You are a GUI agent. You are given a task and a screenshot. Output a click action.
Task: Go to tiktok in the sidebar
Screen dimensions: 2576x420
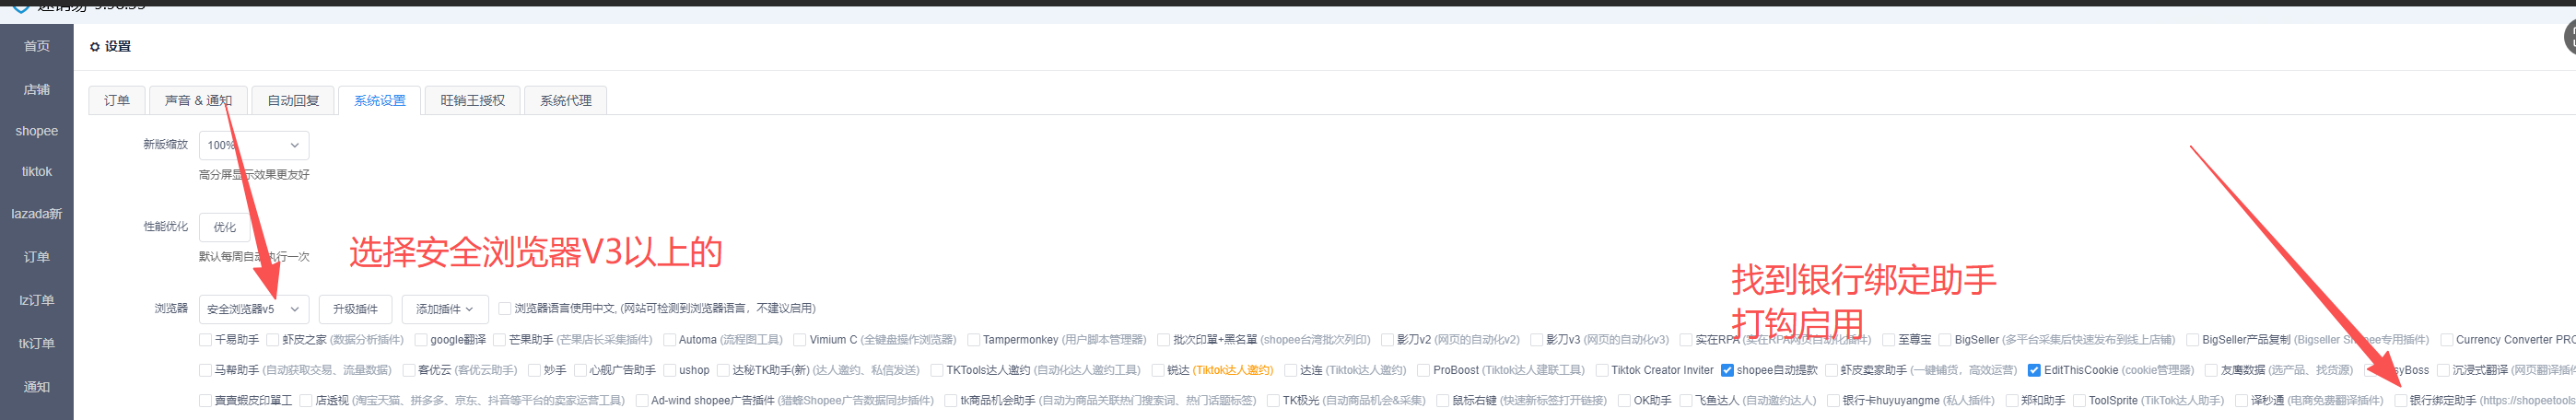click(37, 172)
